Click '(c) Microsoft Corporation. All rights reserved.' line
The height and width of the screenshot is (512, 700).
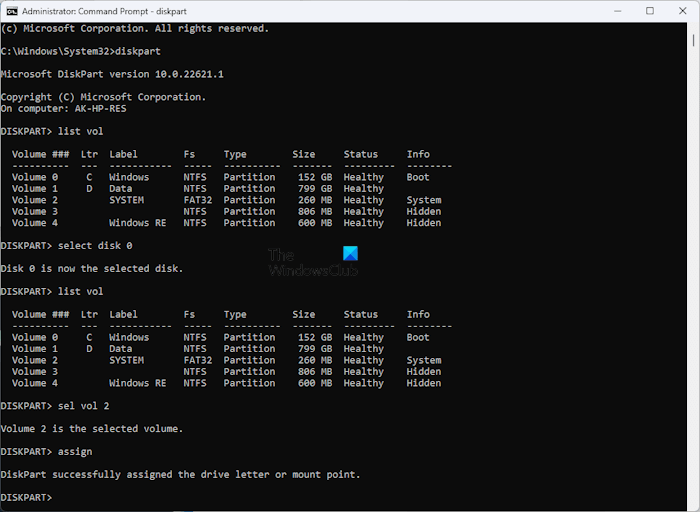point(135,29)
